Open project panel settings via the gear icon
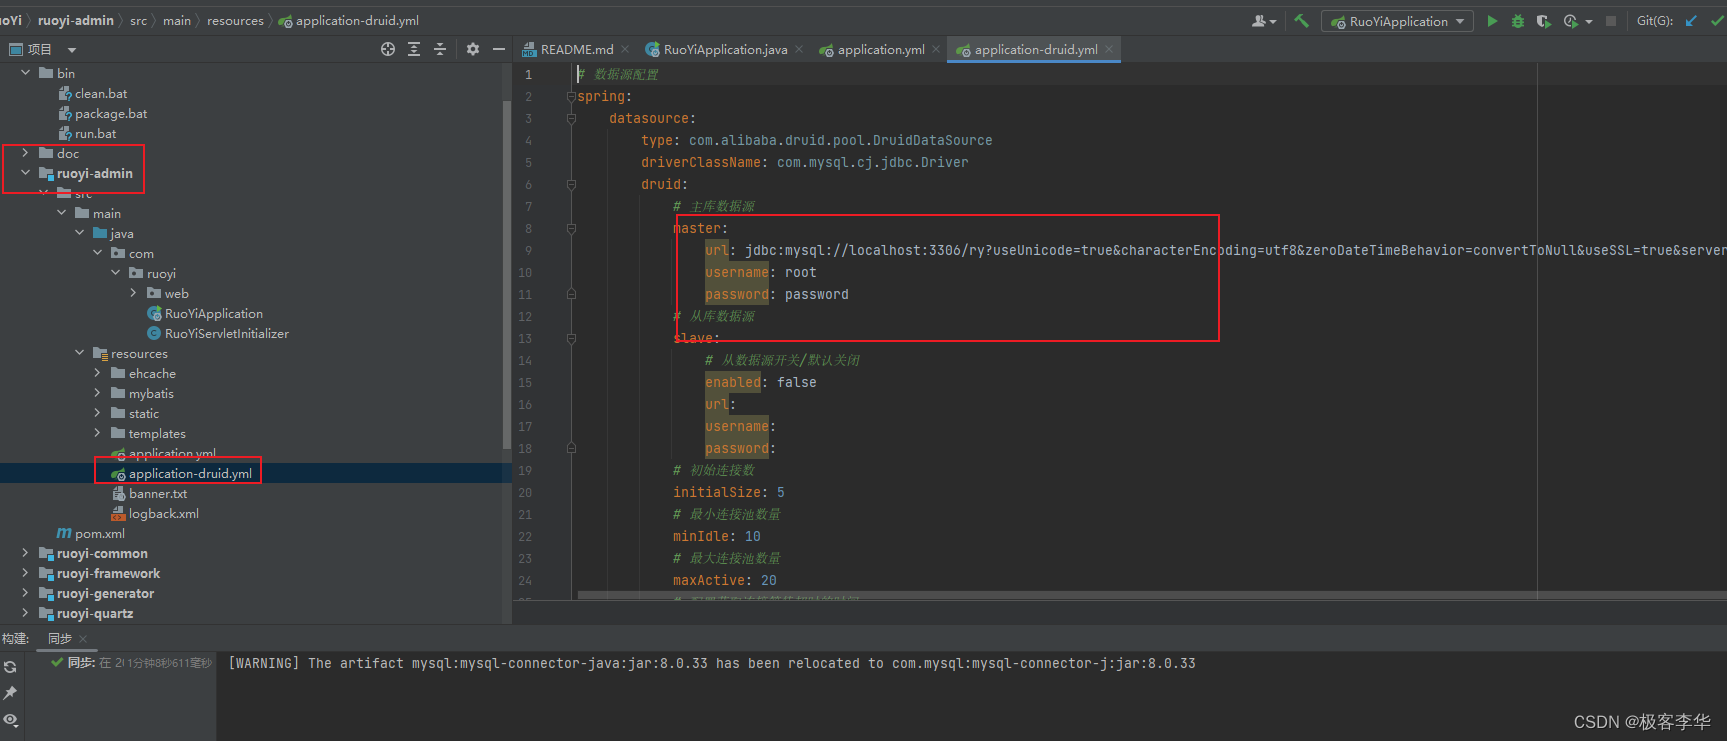 [x=473, y=49]
